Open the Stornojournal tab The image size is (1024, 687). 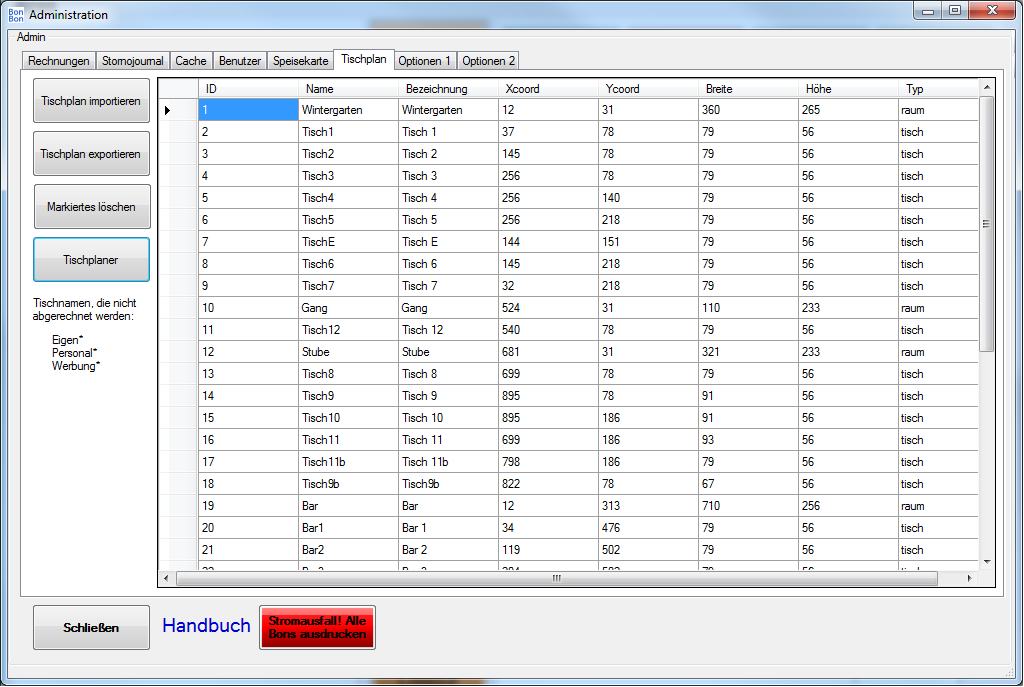point(132,61)
